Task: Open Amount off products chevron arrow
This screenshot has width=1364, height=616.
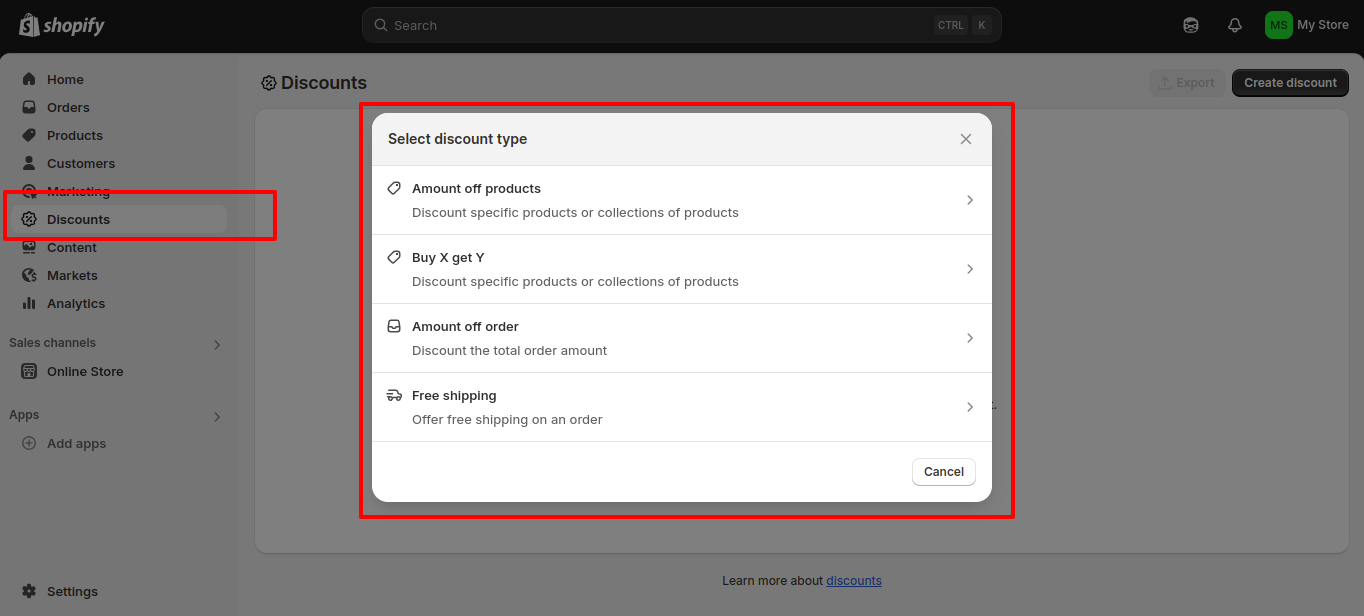Action: click(x=969, y=200)
